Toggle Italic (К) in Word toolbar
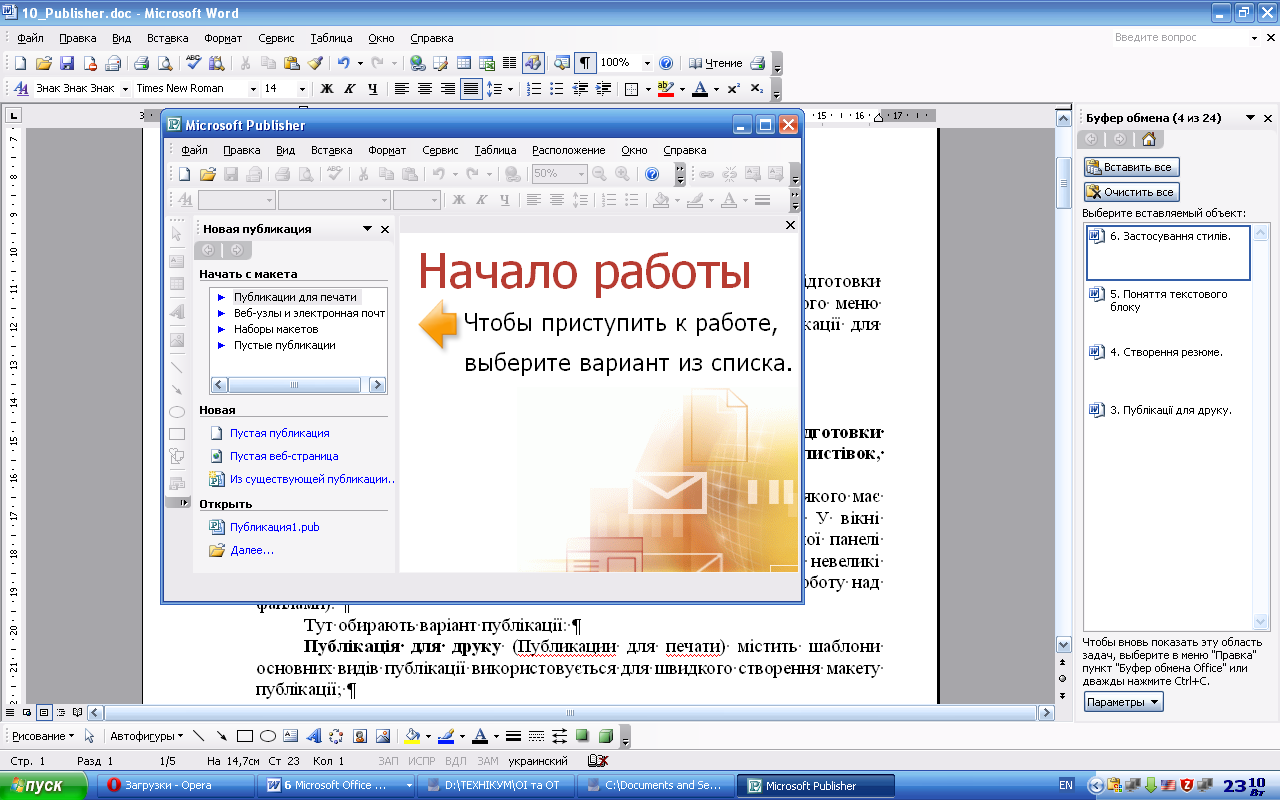The height and width of the screenshot is (800, 1280). pos(349,89)
